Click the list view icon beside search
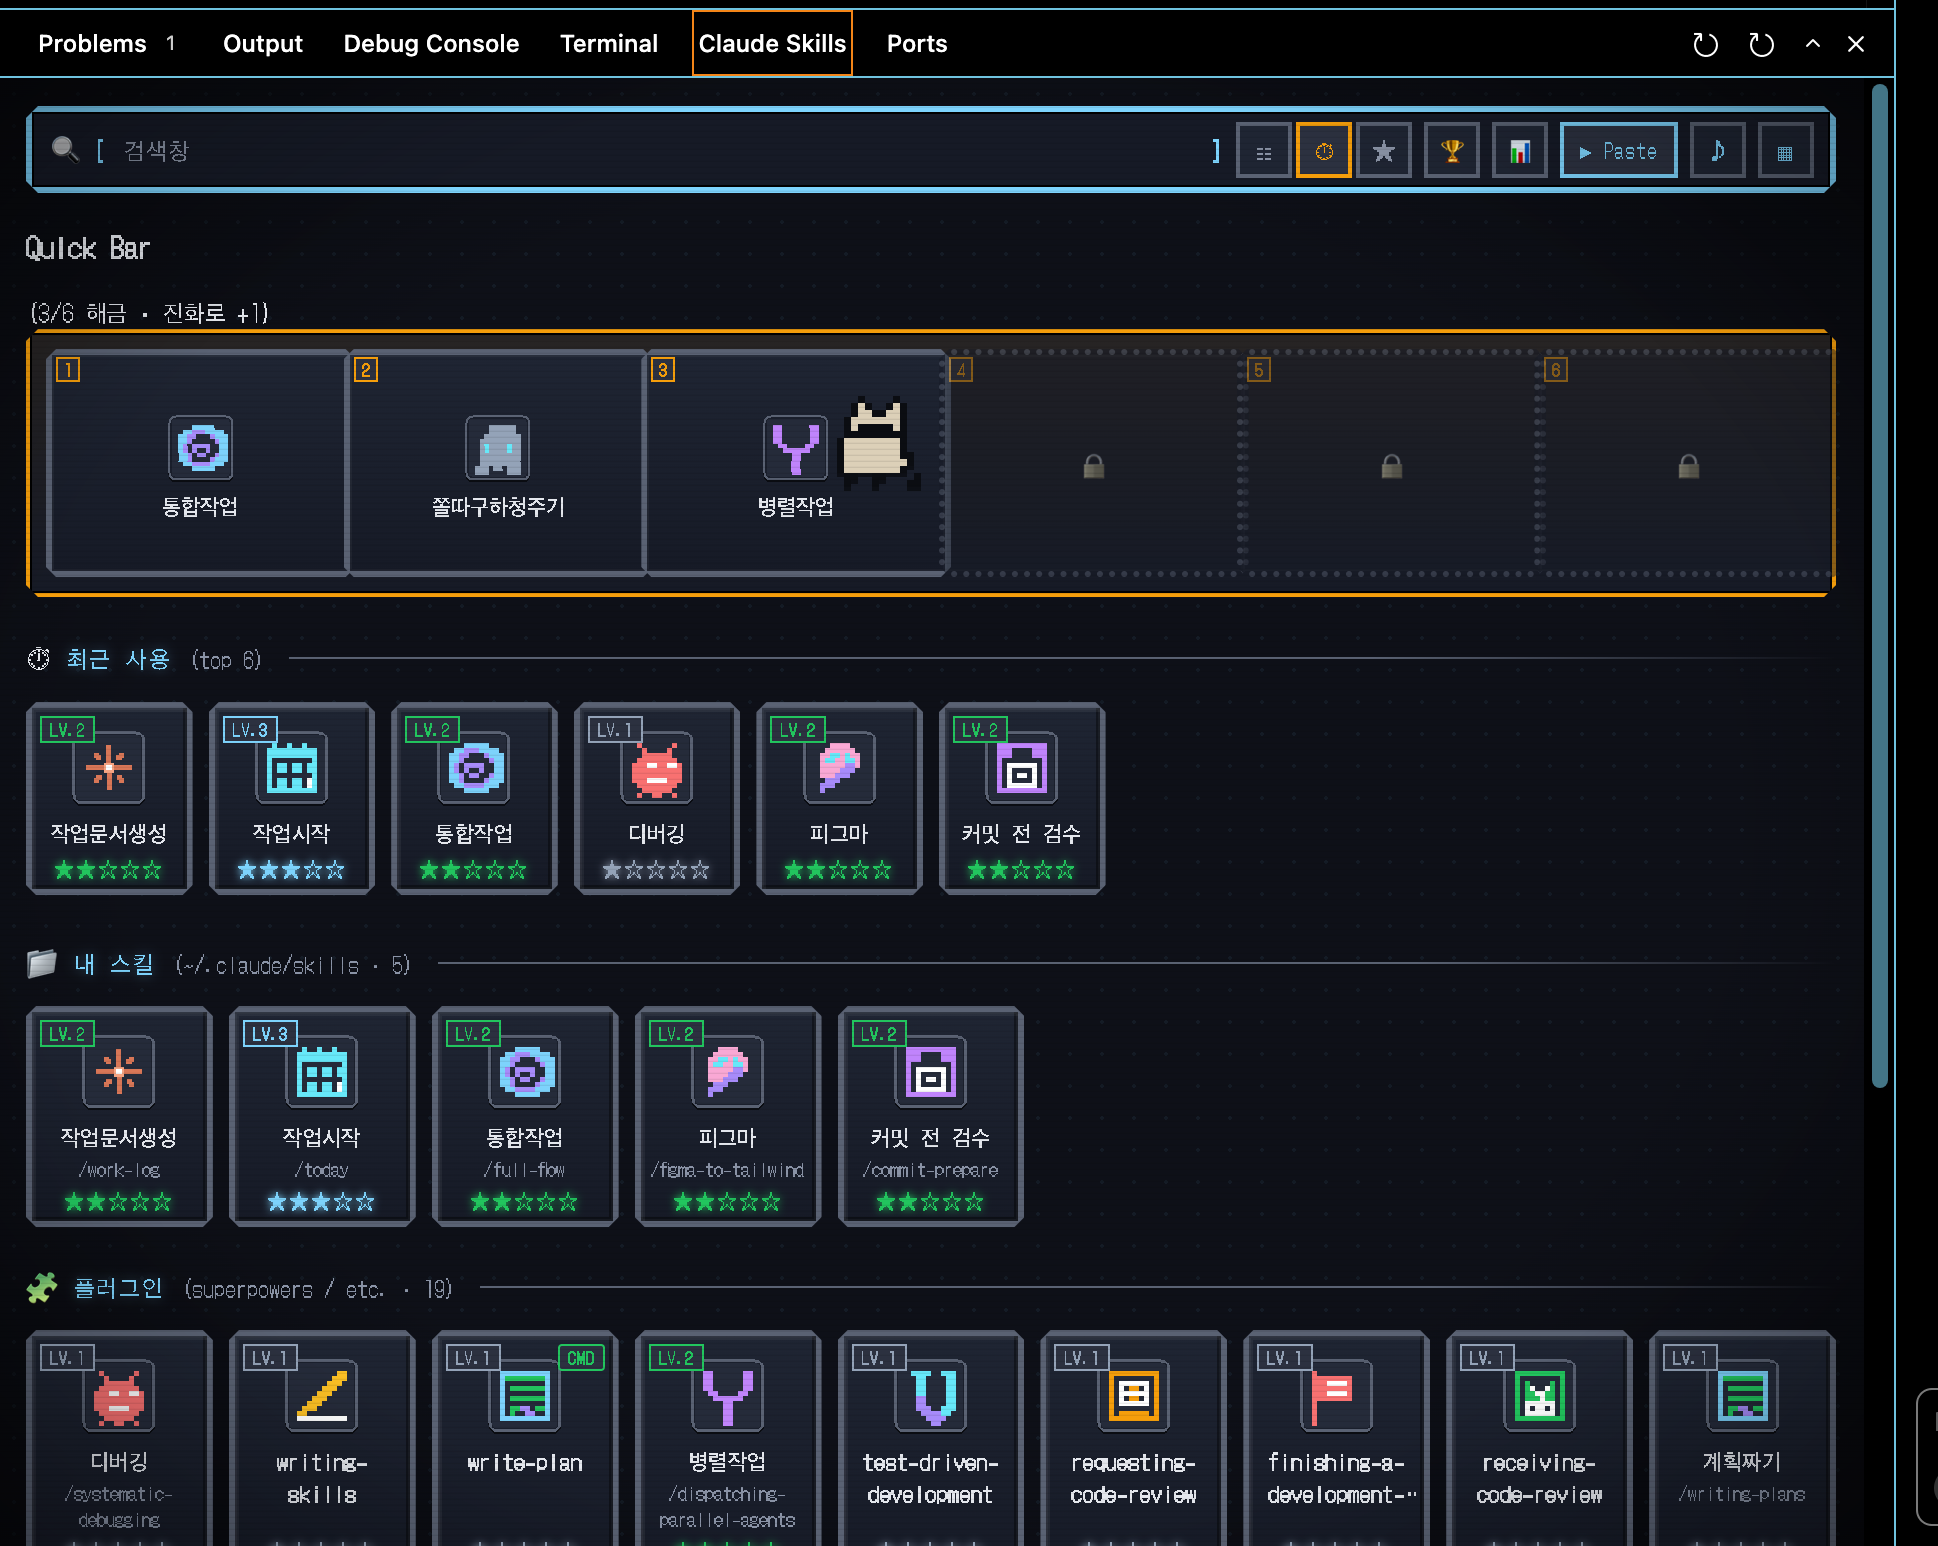The image size is (1938, 1546). click(x=1263, y=151)
